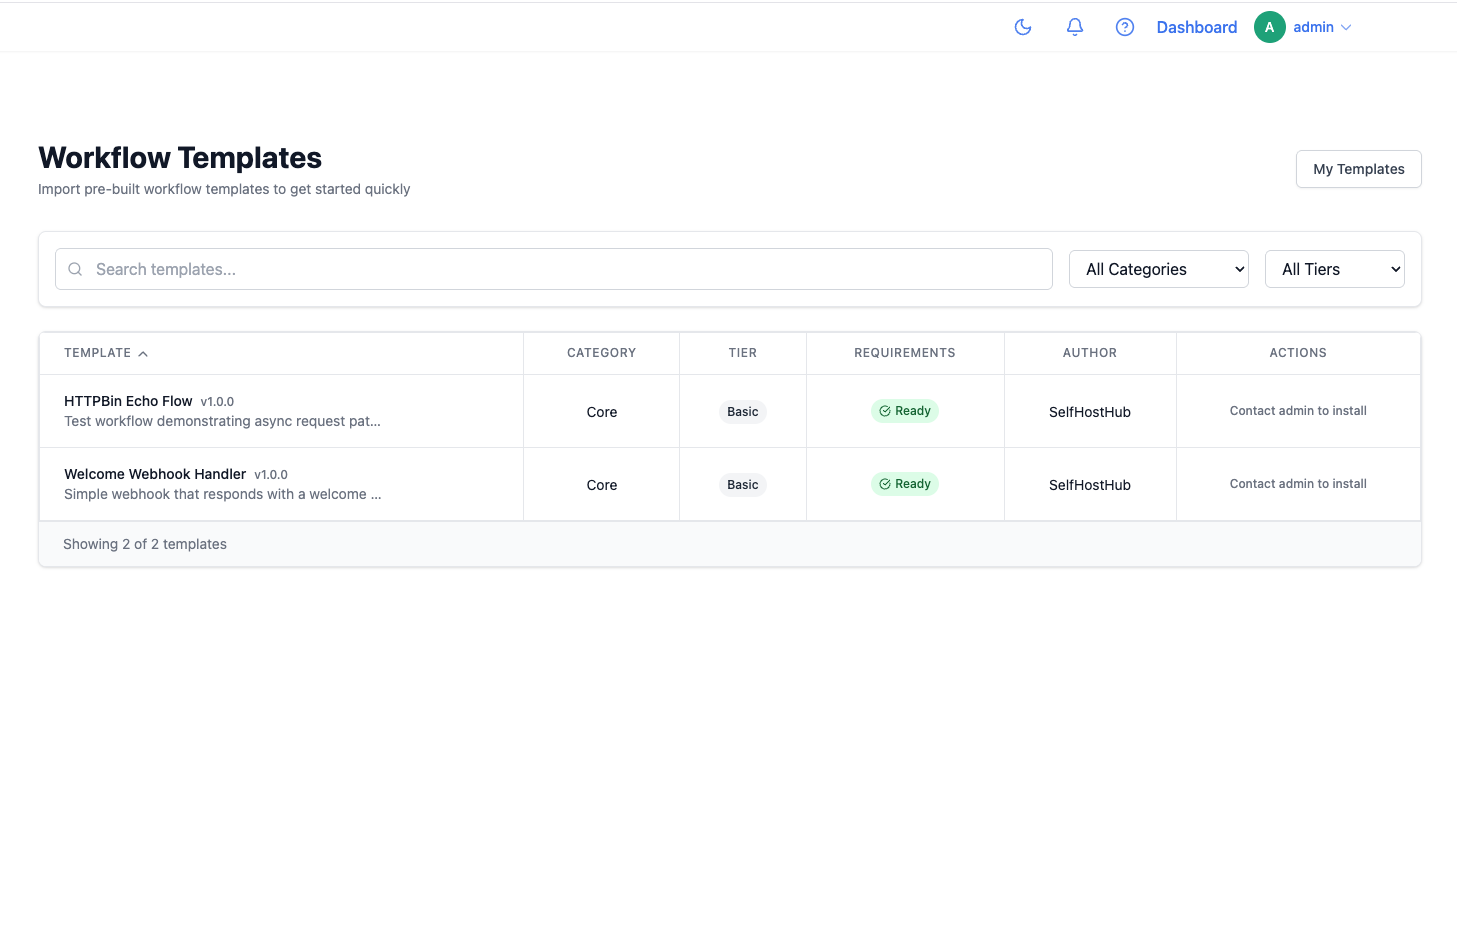This screenshot has width=1457, height=933.
Task: Select the HTTPBin Echo Flow template row
Action: click(280, 410)
